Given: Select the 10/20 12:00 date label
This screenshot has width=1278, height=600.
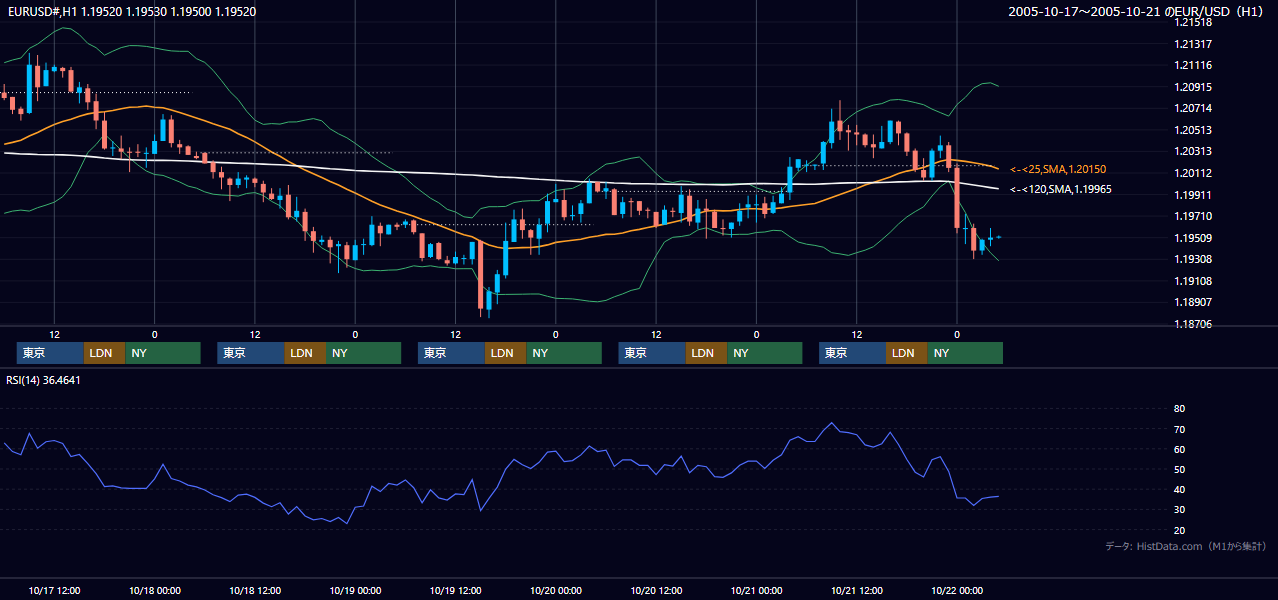Looking at the screenshot, I should pos(656,590).
